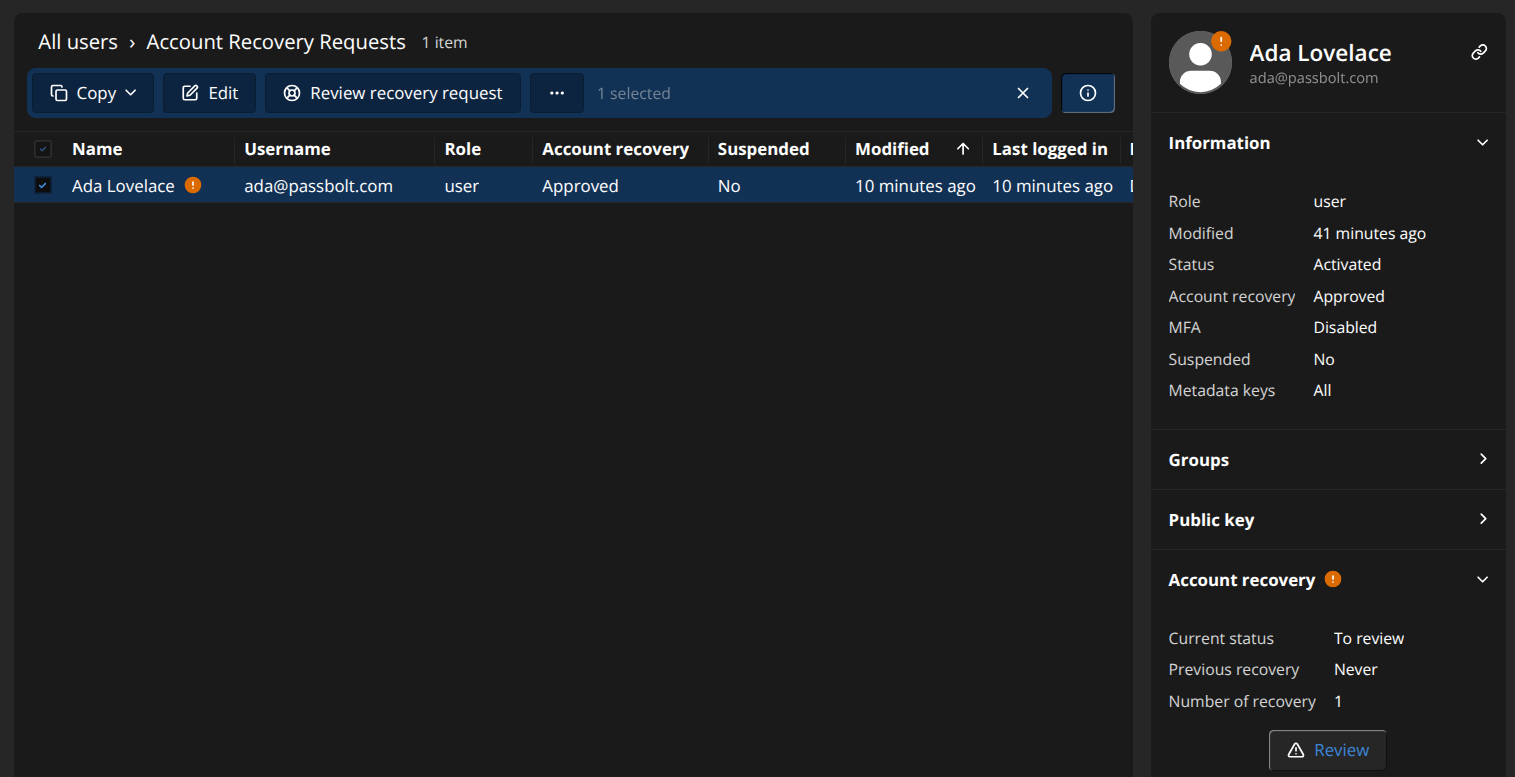The width and height of the screenshot is (1515, 777).
Task: Toggle the information sidebar panel
Action: pos(1088,92)
